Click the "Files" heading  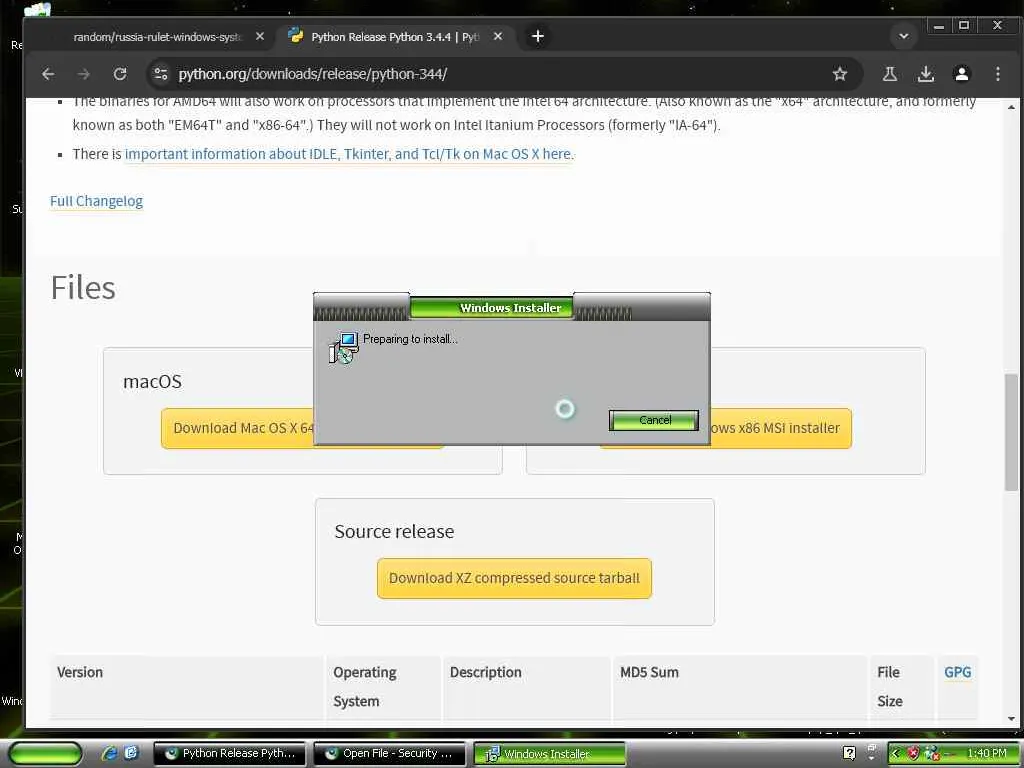click(83, 287)
